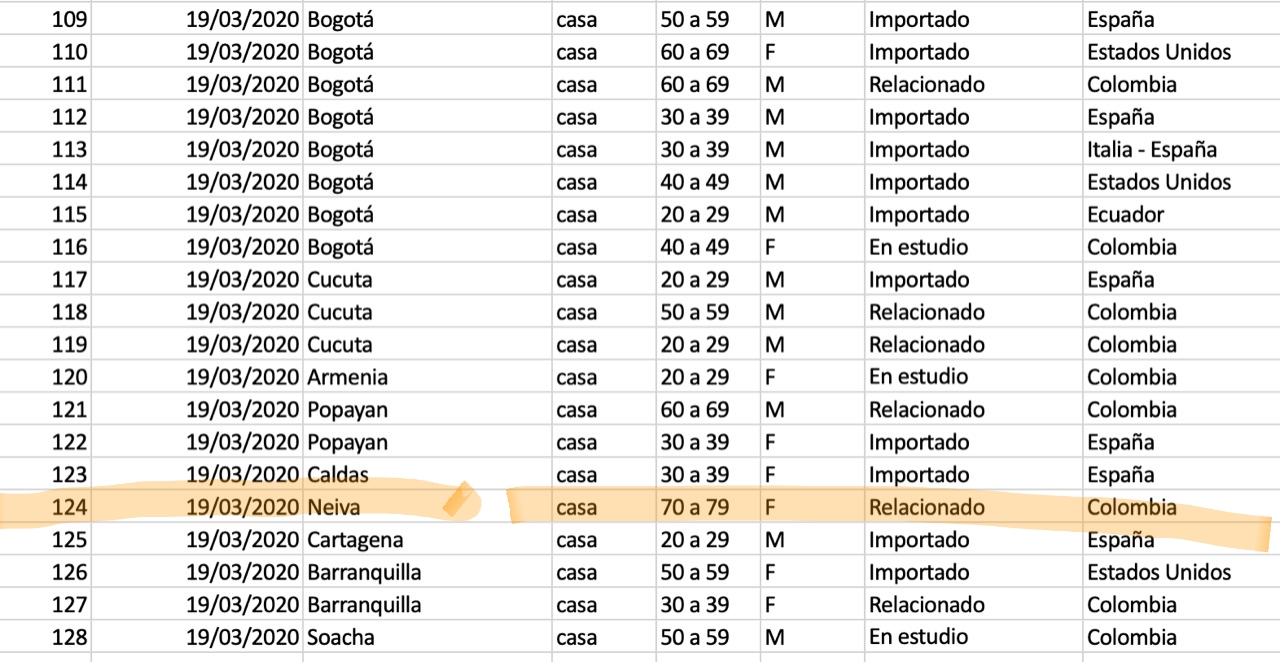Select the En estudio cell in row 128
Viewport: 1280px width, 662px height.
coord(973,637)
